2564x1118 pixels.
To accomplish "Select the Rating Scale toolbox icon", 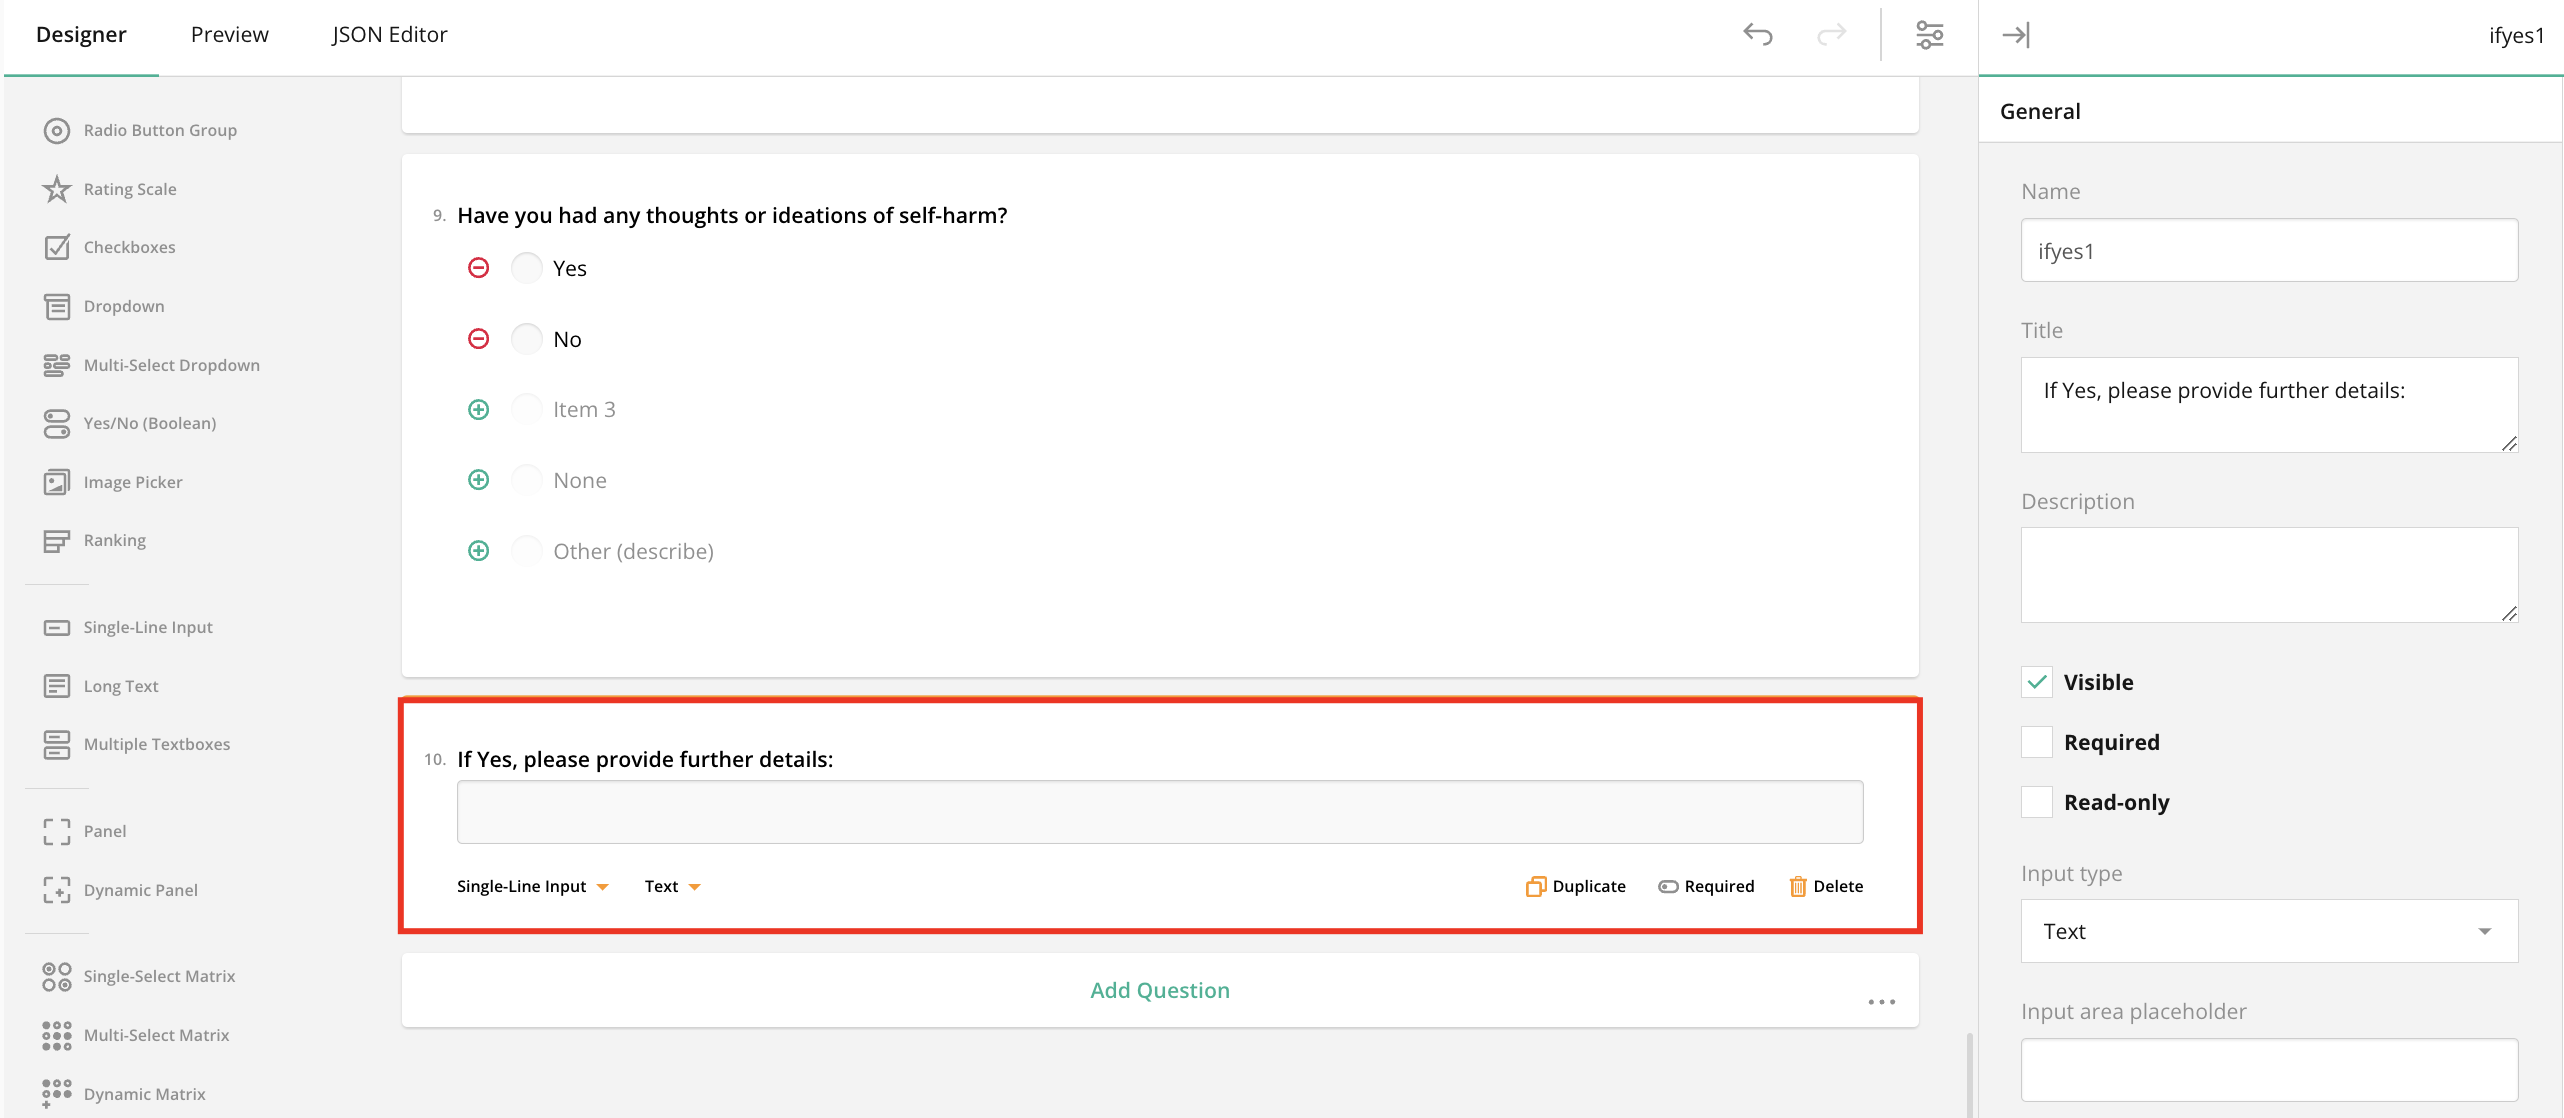I will (x=56, y=188).
